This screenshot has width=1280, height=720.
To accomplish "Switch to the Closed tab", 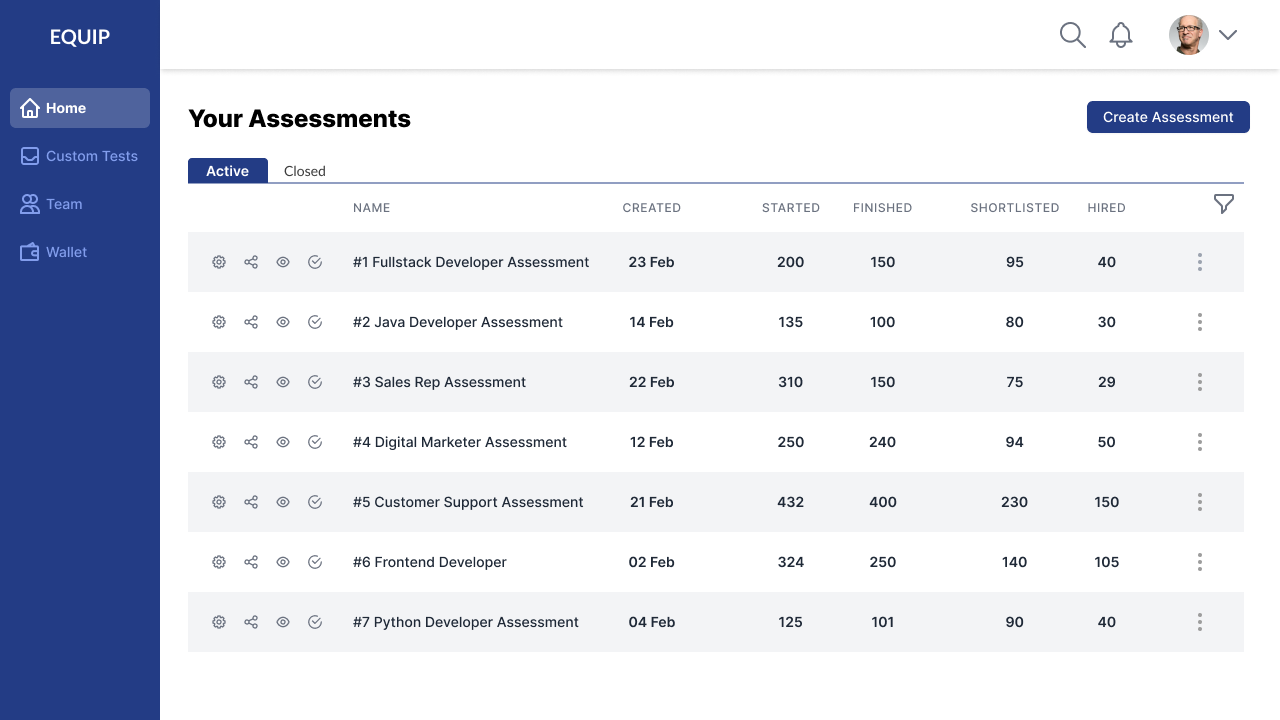I will (305, 171).
